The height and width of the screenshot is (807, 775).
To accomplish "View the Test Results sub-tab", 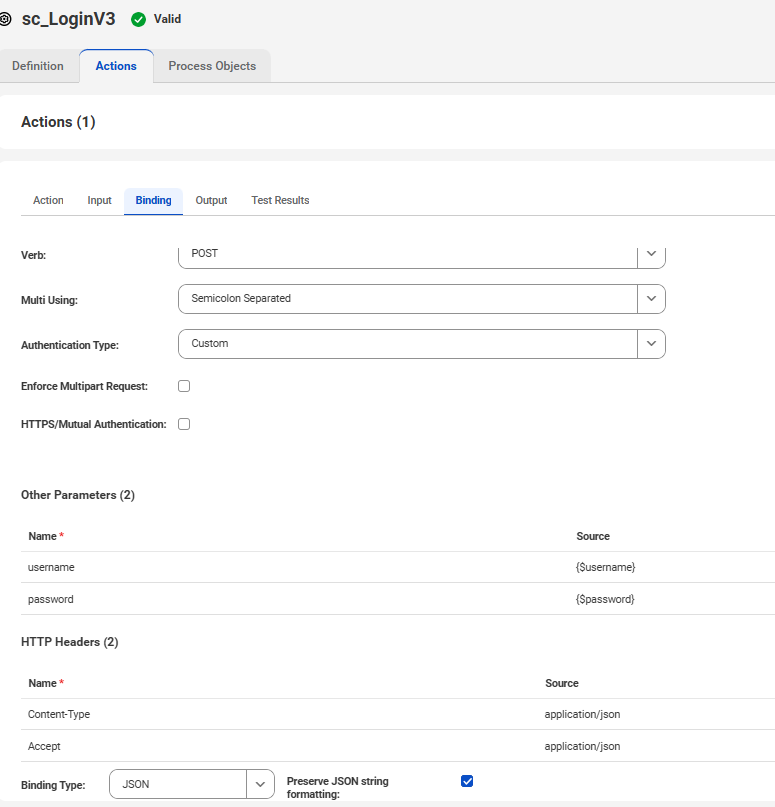I will [x=280, y=200].
